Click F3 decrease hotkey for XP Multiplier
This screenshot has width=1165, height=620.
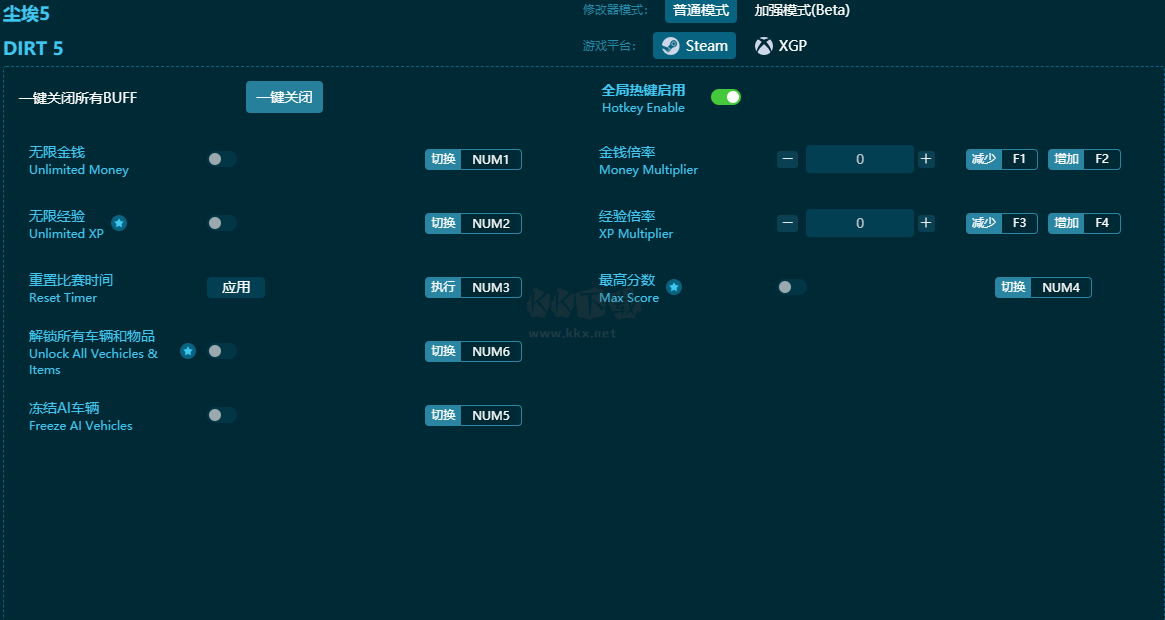(1002, 223)
